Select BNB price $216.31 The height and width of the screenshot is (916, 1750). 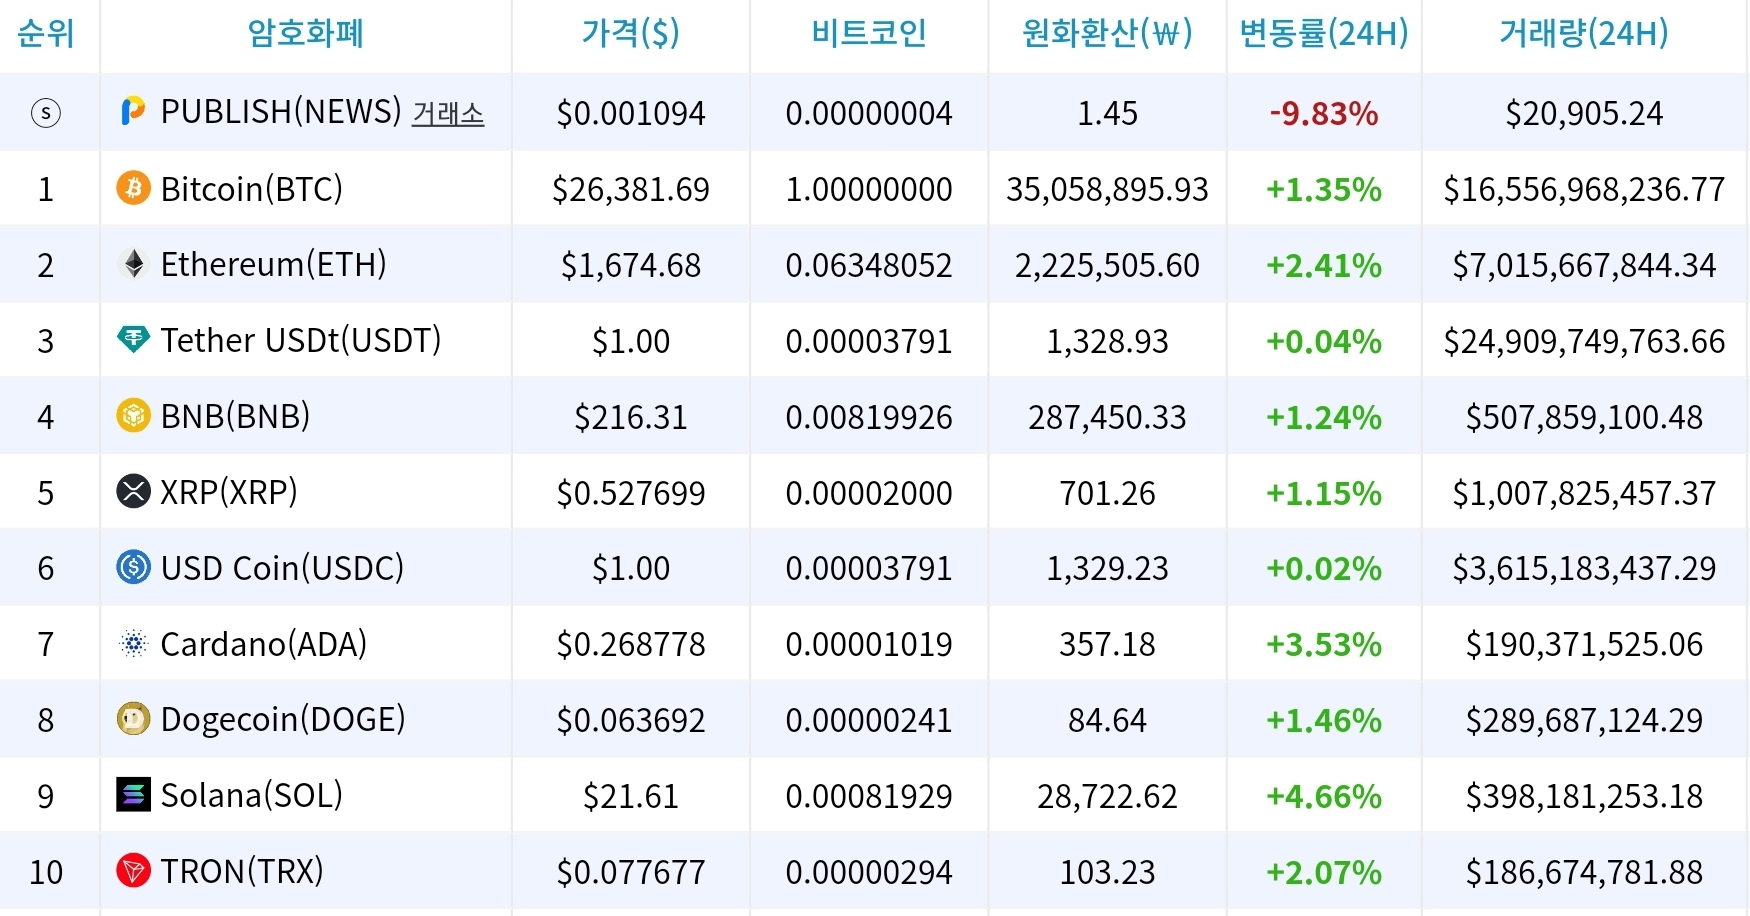click(x=631, y=417)
